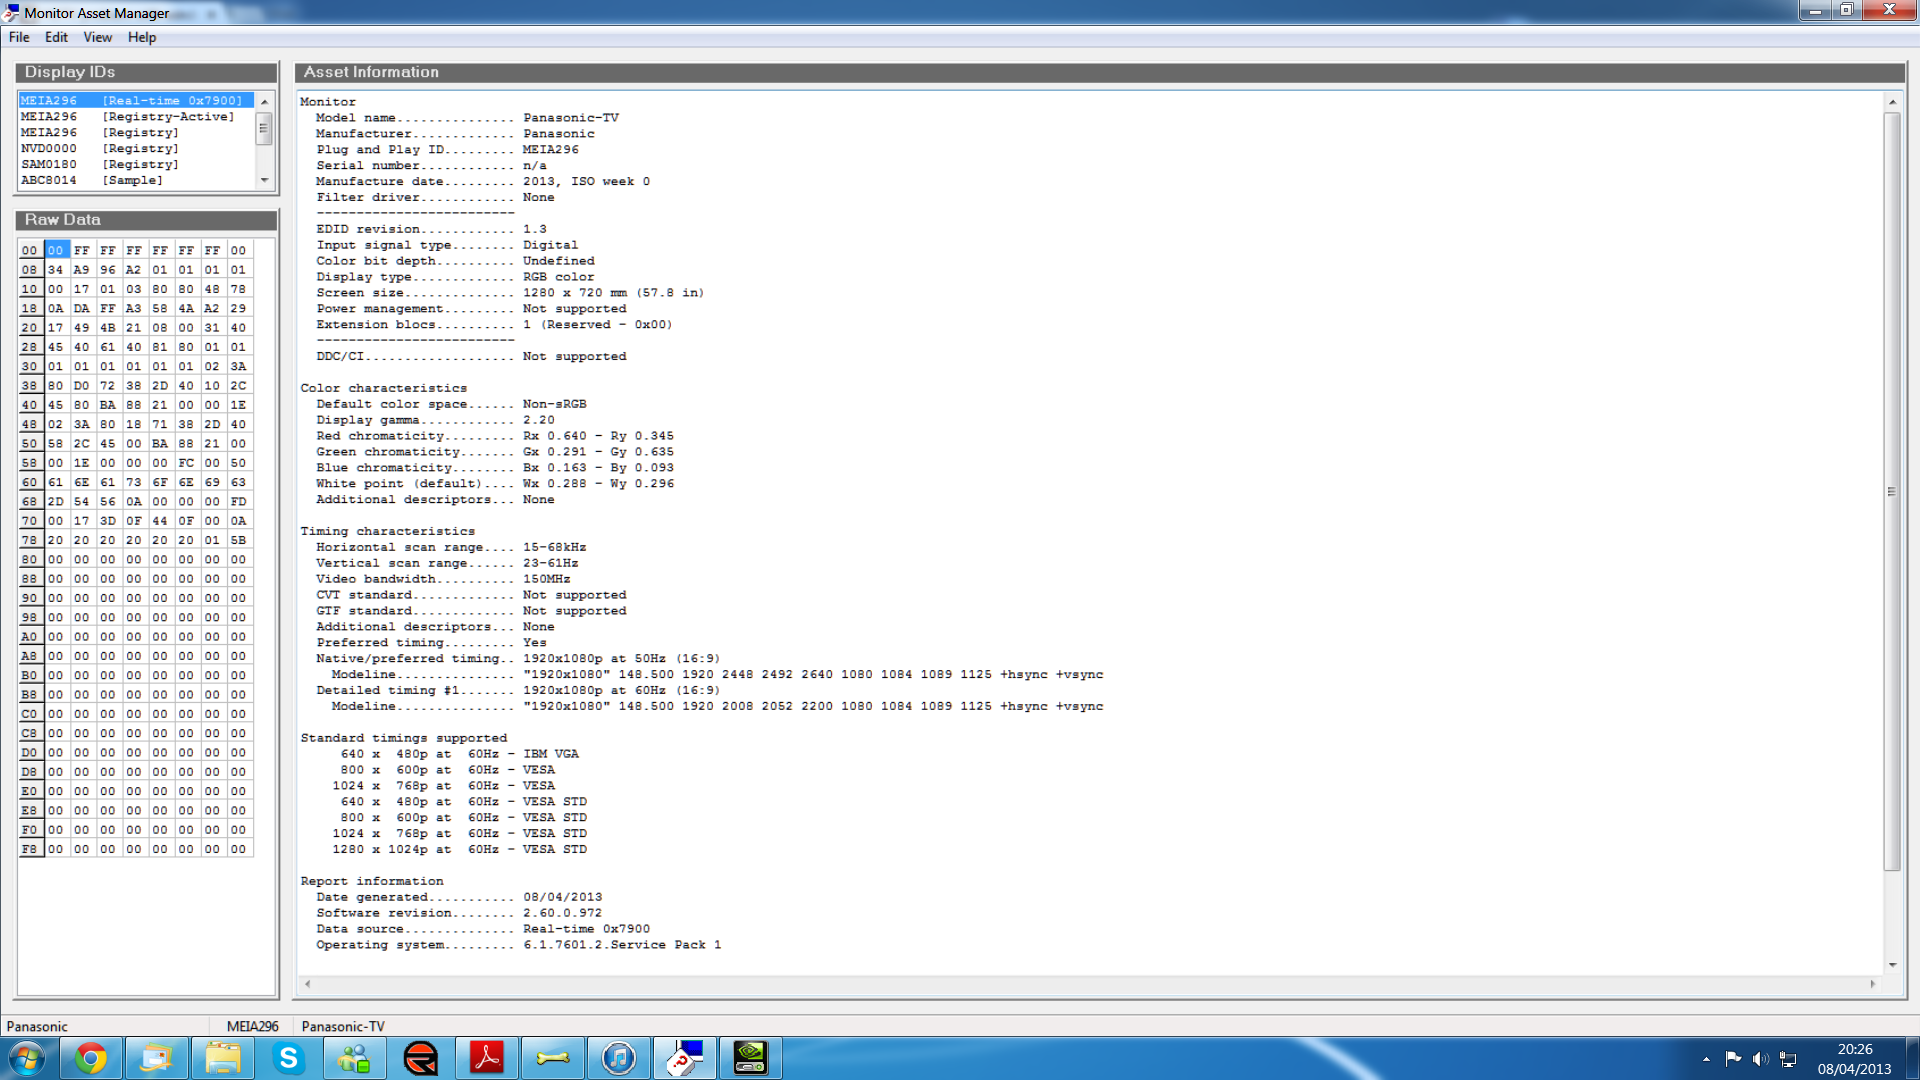Click Monitor Asset Manager taskbar icon
Screen dimensions: 1920x1080
(685, 1058)
